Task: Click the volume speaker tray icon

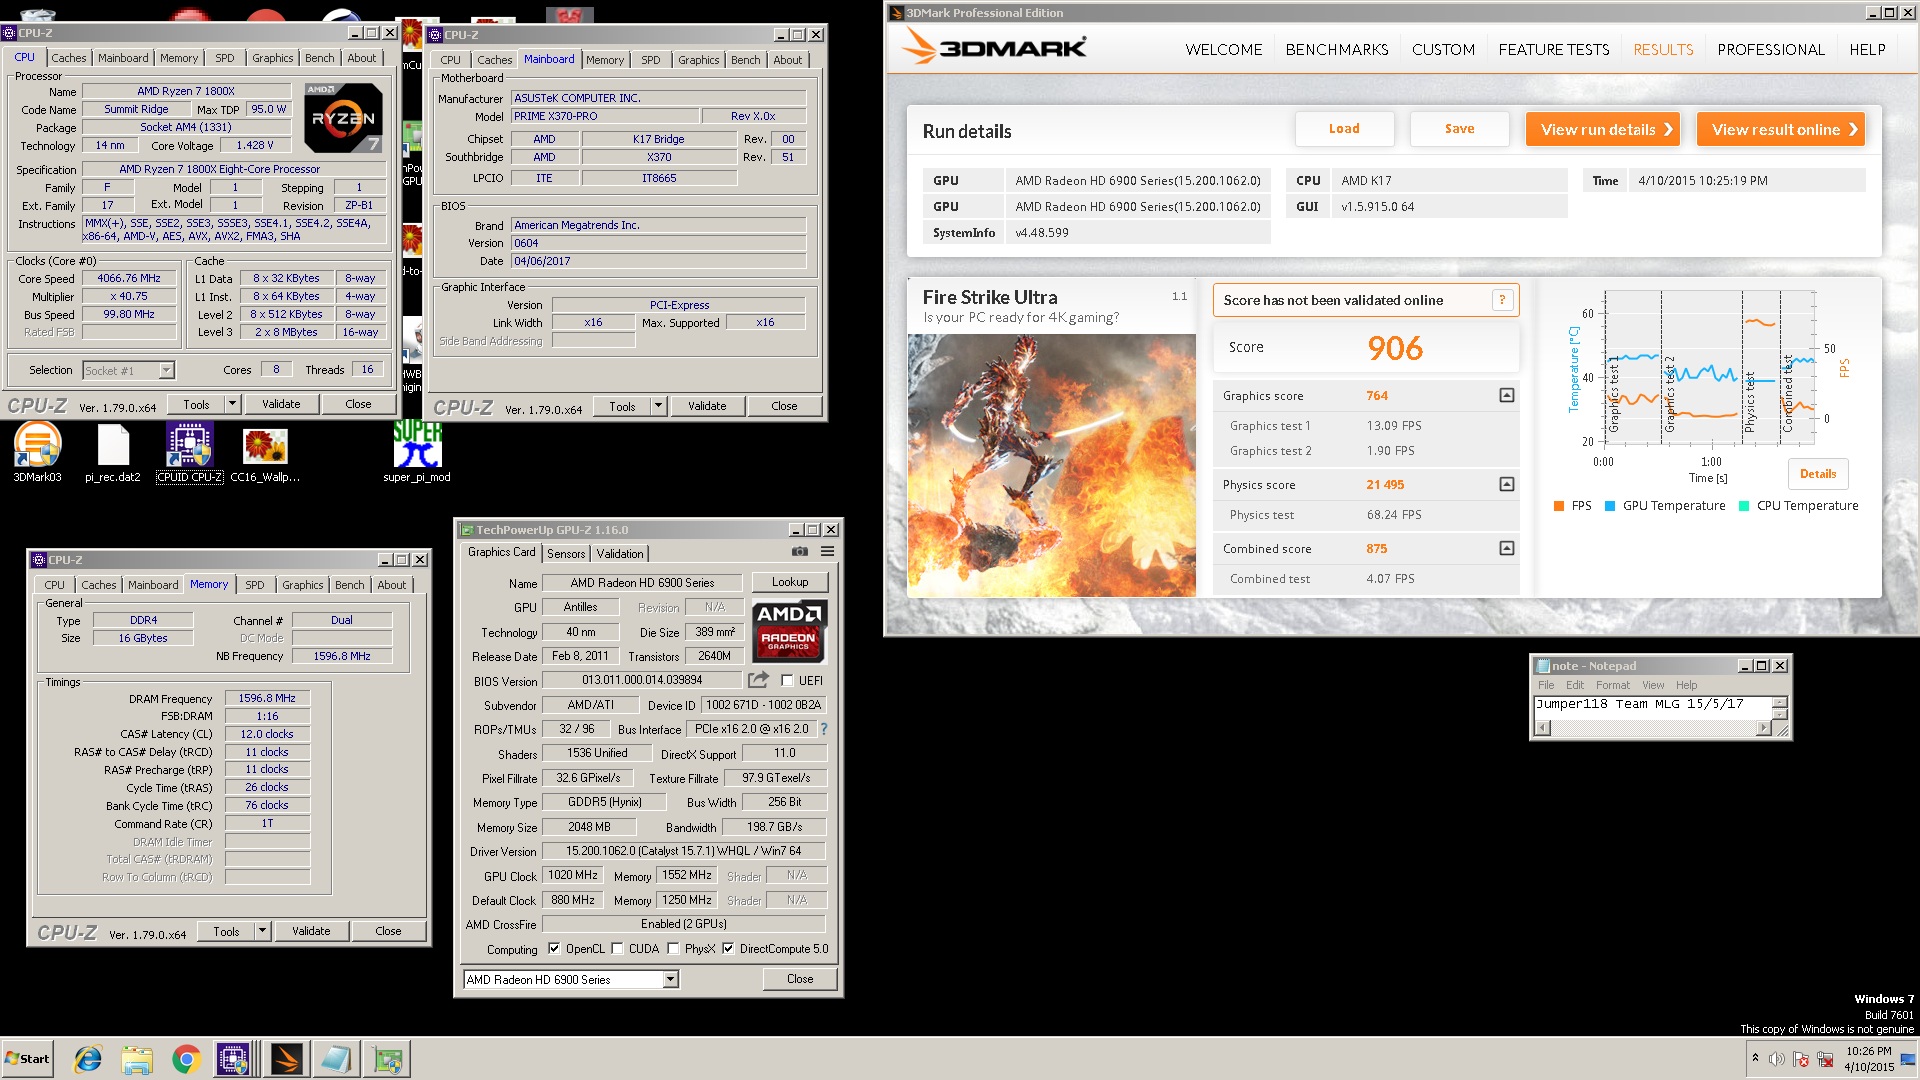Action: [x=1776, y=1059]
